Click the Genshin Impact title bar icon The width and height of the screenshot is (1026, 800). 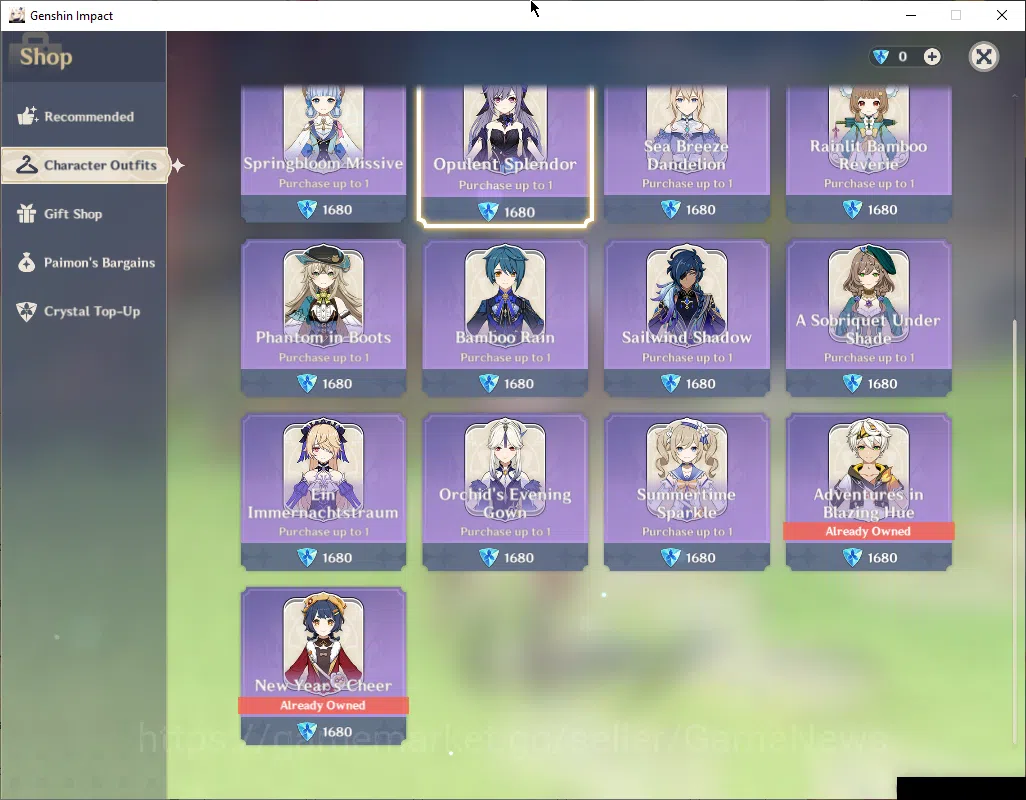pos(17,15)
